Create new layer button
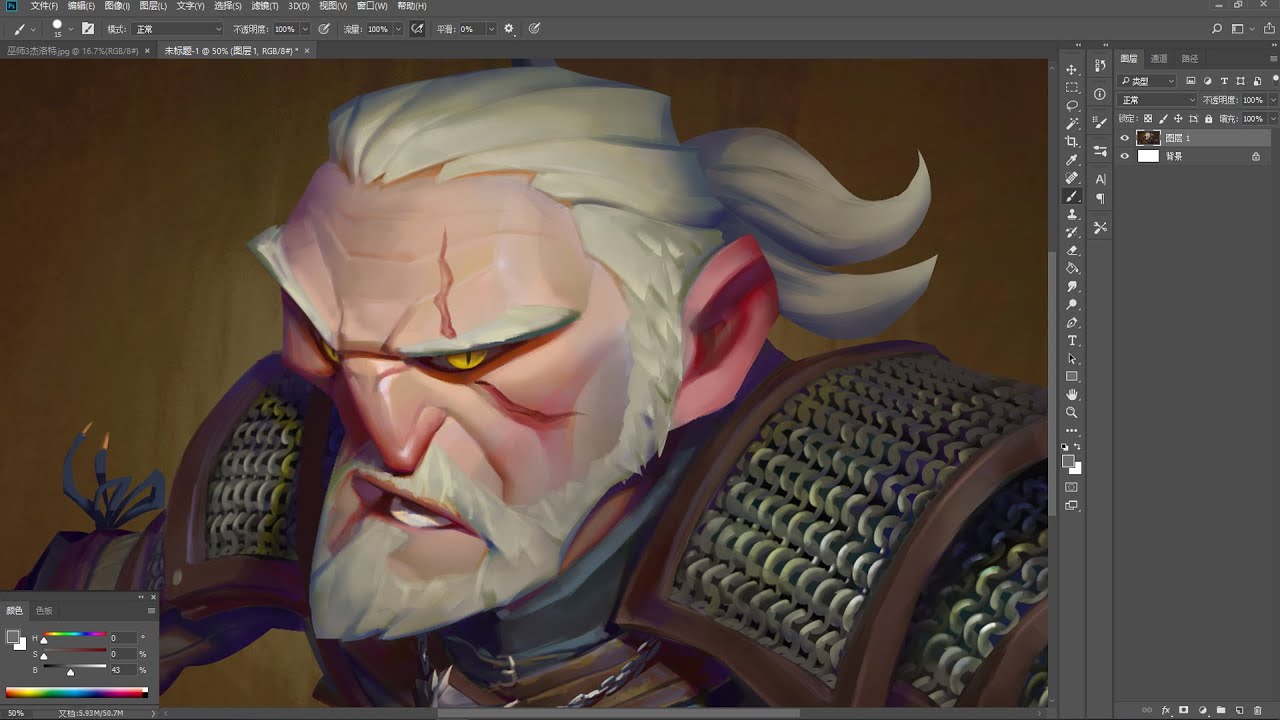The width and height of the screenshot is (1280, 720). coord(1239,710)
